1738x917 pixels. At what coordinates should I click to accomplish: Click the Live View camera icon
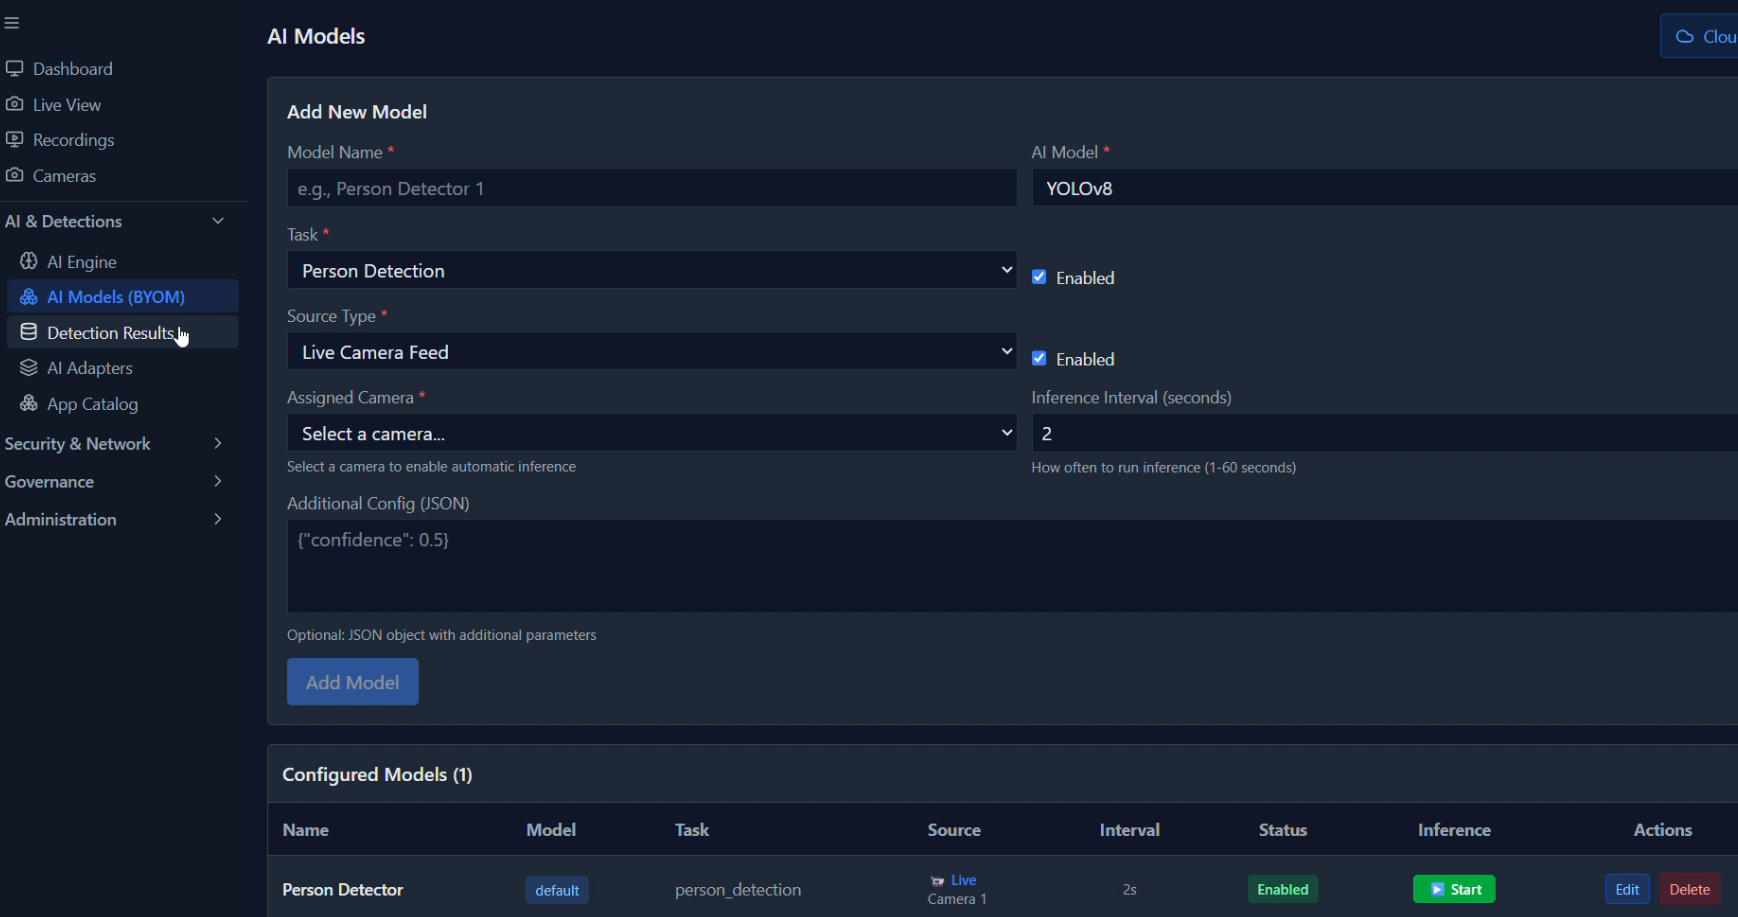[x=14, y=104]
